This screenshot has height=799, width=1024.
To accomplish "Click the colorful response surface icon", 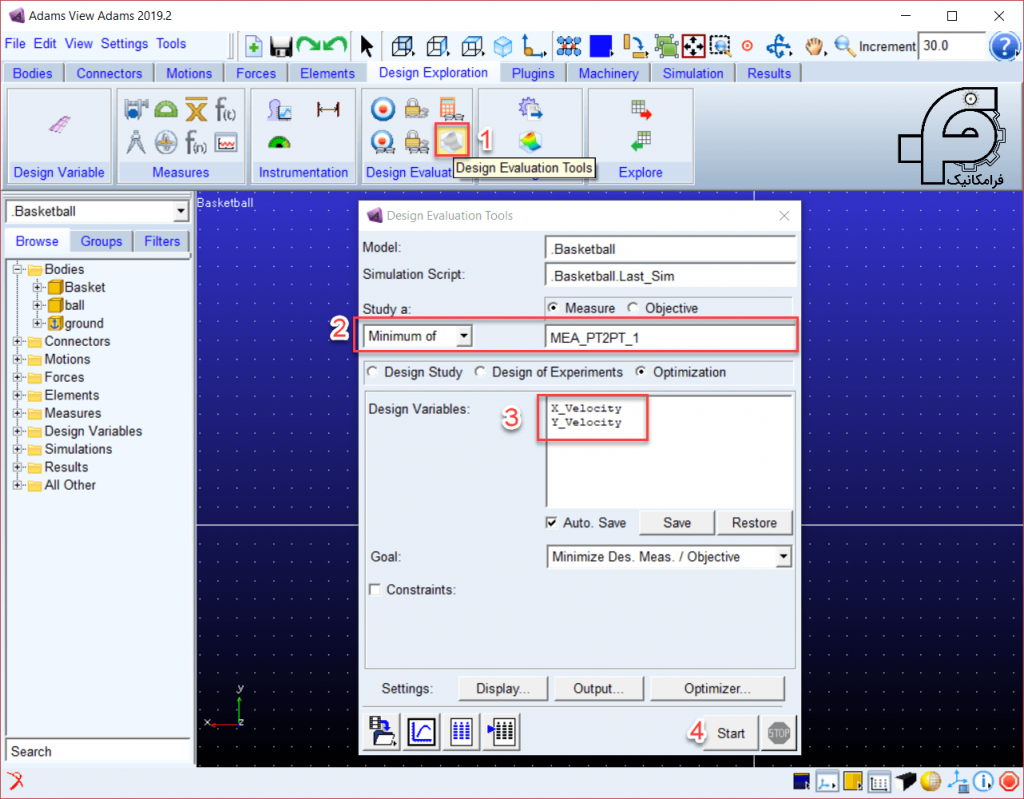I will tap(530, 140).
